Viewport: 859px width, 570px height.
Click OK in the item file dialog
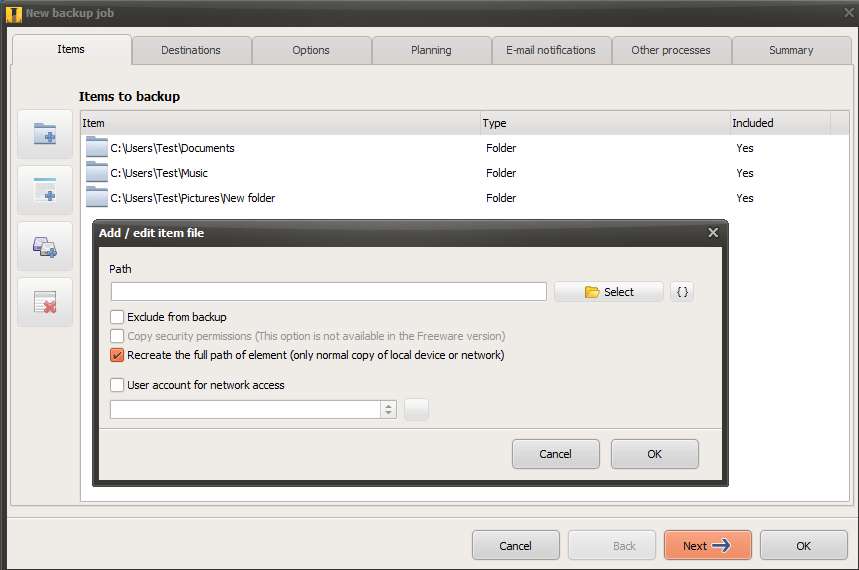click(x=655, y=454)
